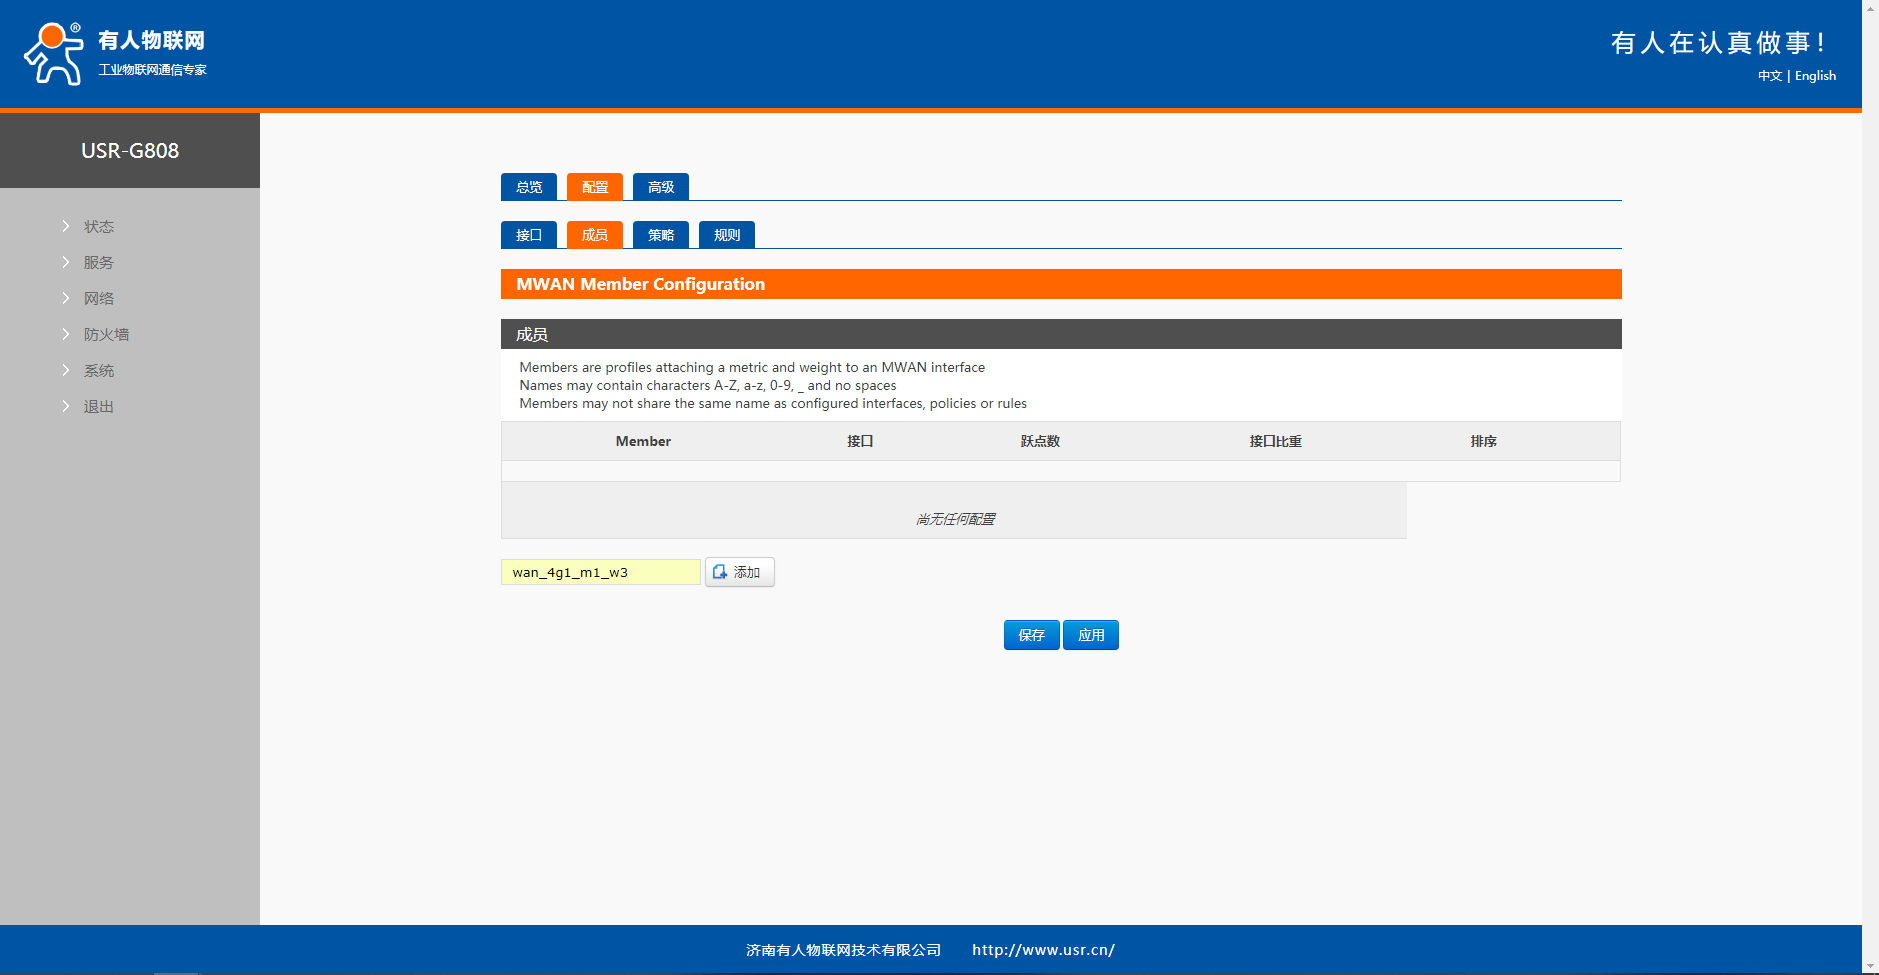Image resolution: width=1879 pixels, height=975 pixels.
Task: Switch to the 总览 tab
Action: point(529,187)
